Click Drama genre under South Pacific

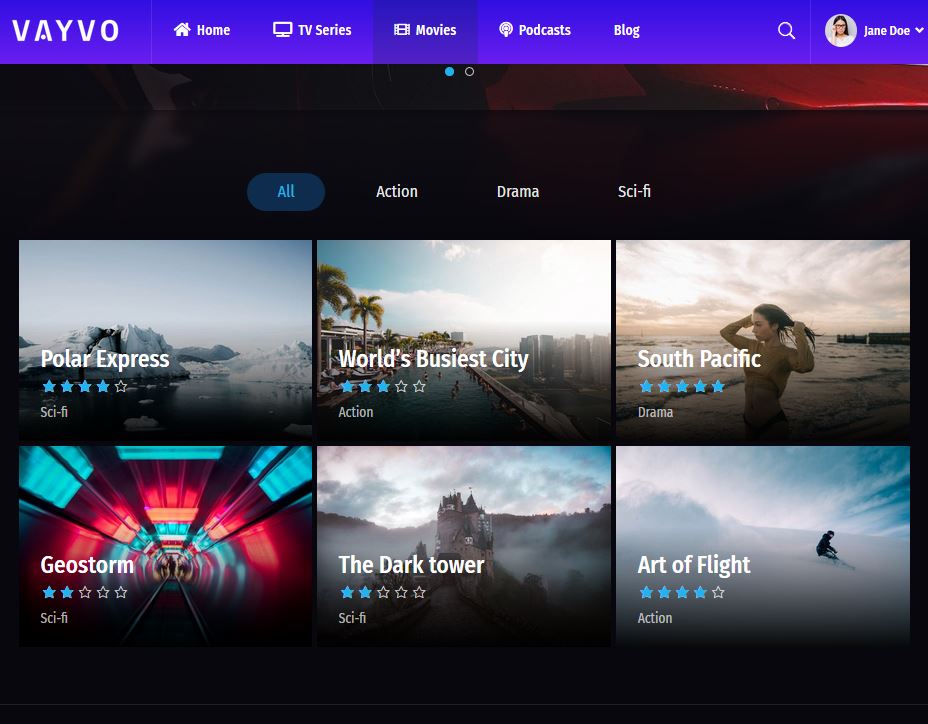point(655,412)
